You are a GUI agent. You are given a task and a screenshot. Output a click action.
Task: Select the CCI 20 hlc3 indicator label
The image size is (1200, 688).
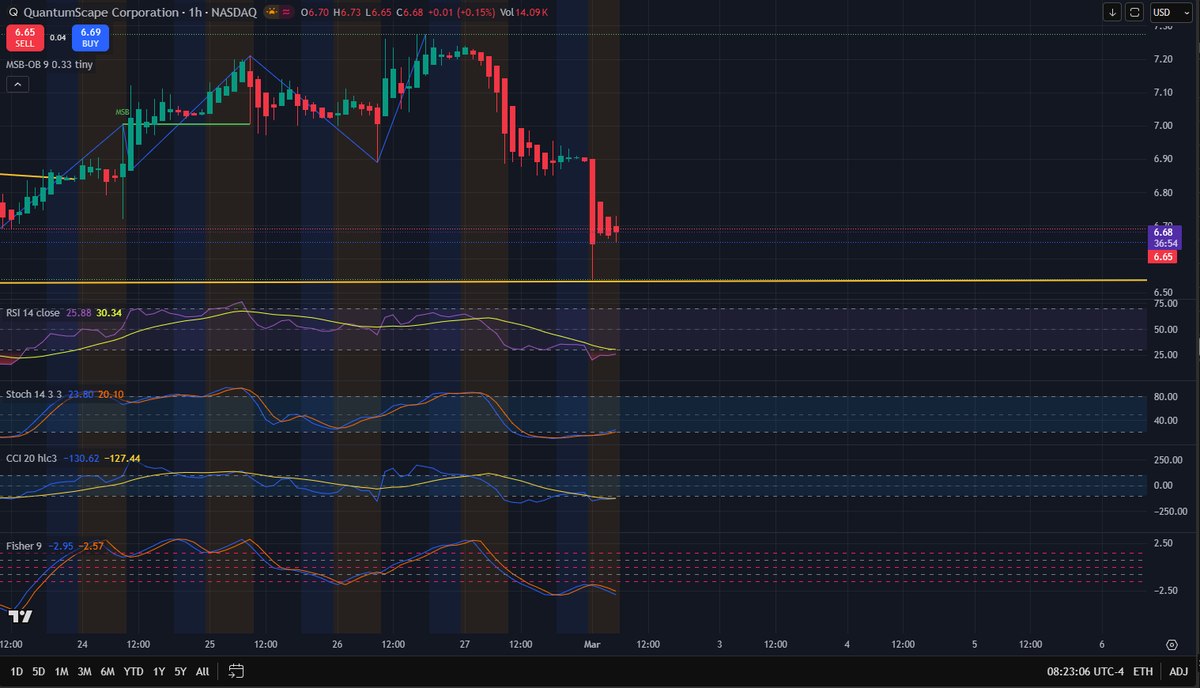[x=32, y=458]
